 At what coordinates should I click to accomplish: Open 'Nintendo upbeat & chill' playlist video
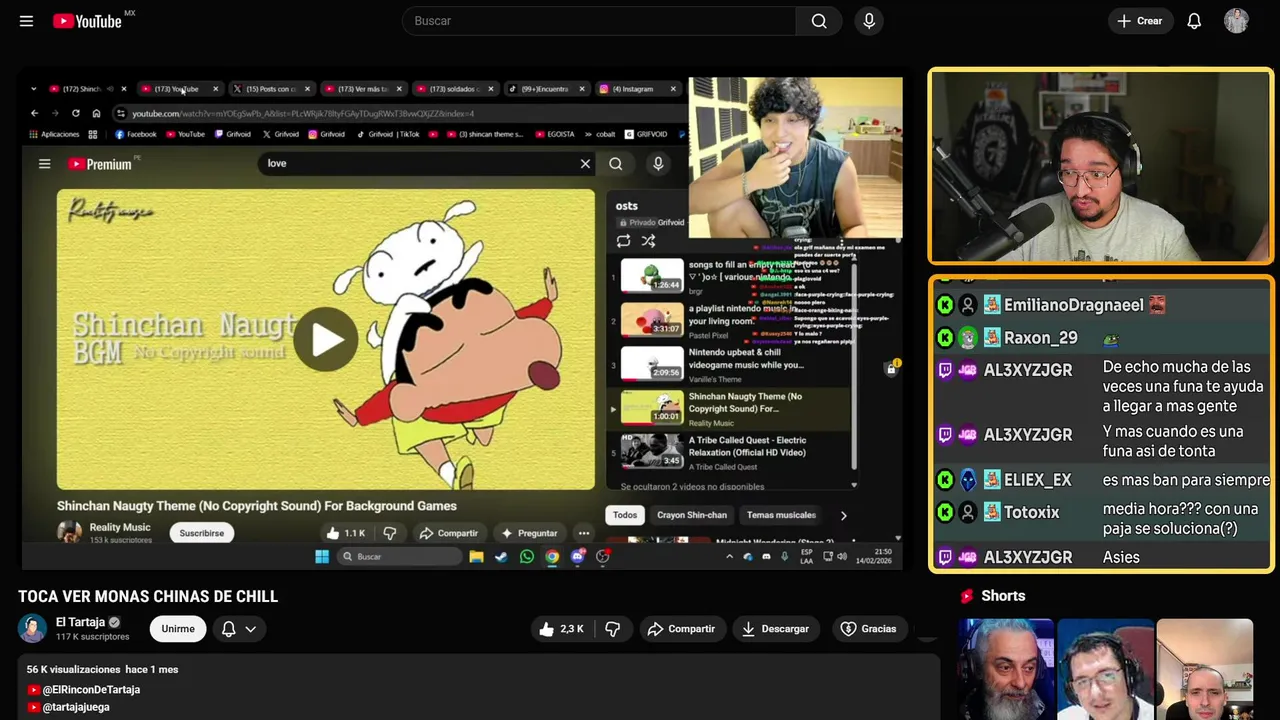(730, 365)
